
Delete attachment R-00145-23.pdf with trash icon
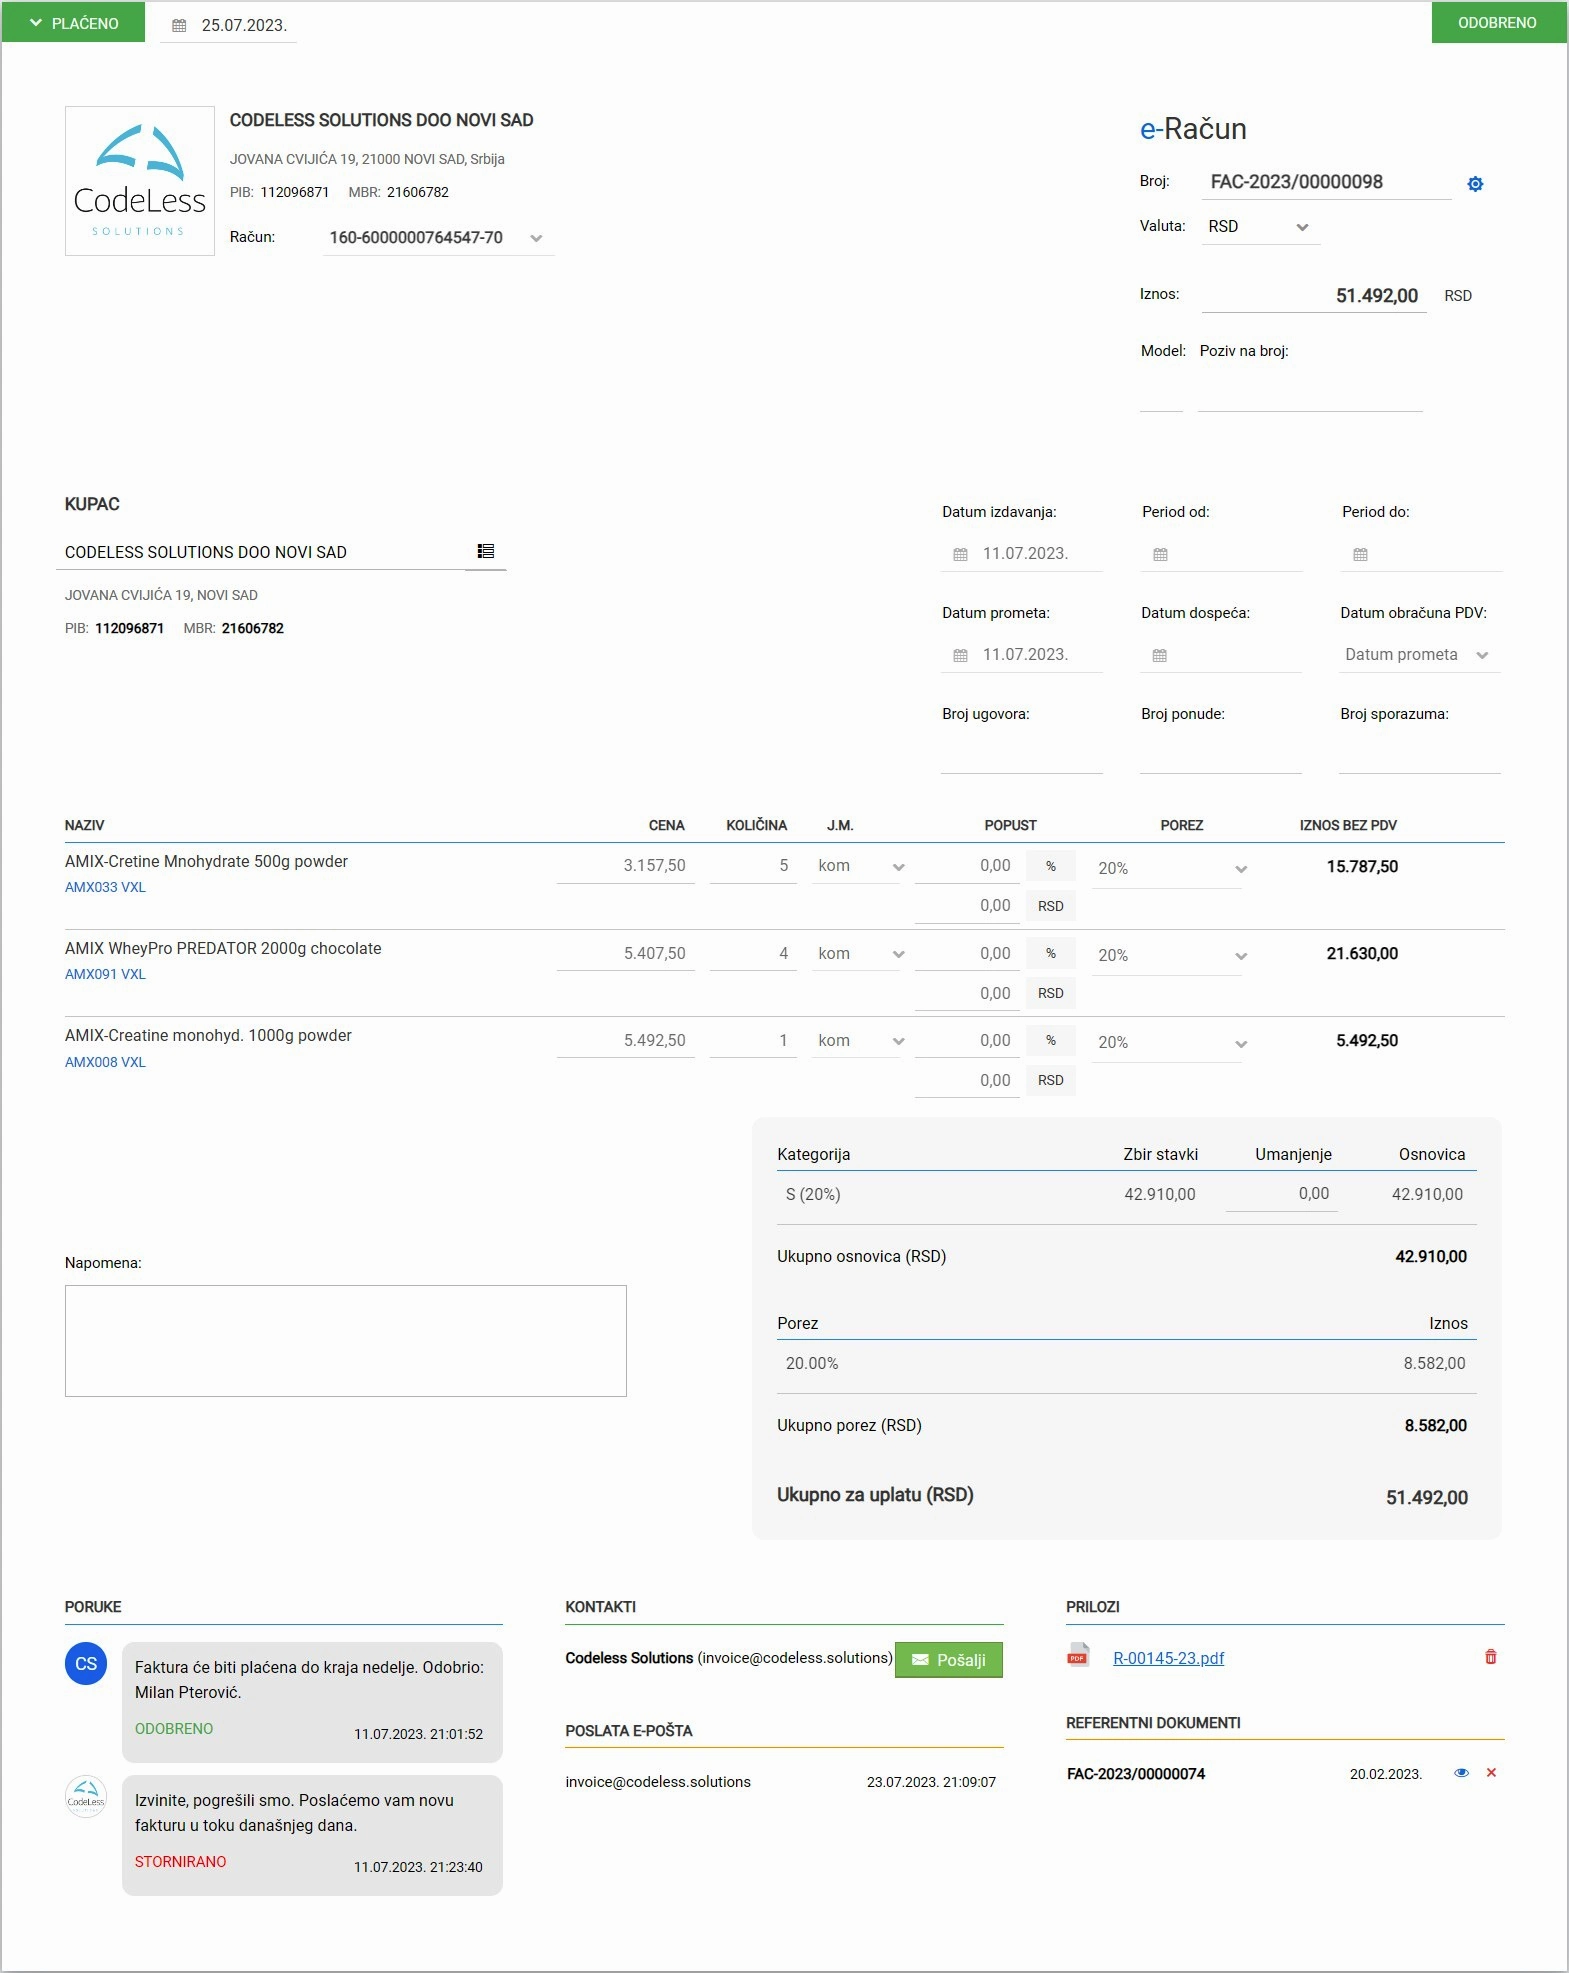[x=1490, y=1657]
